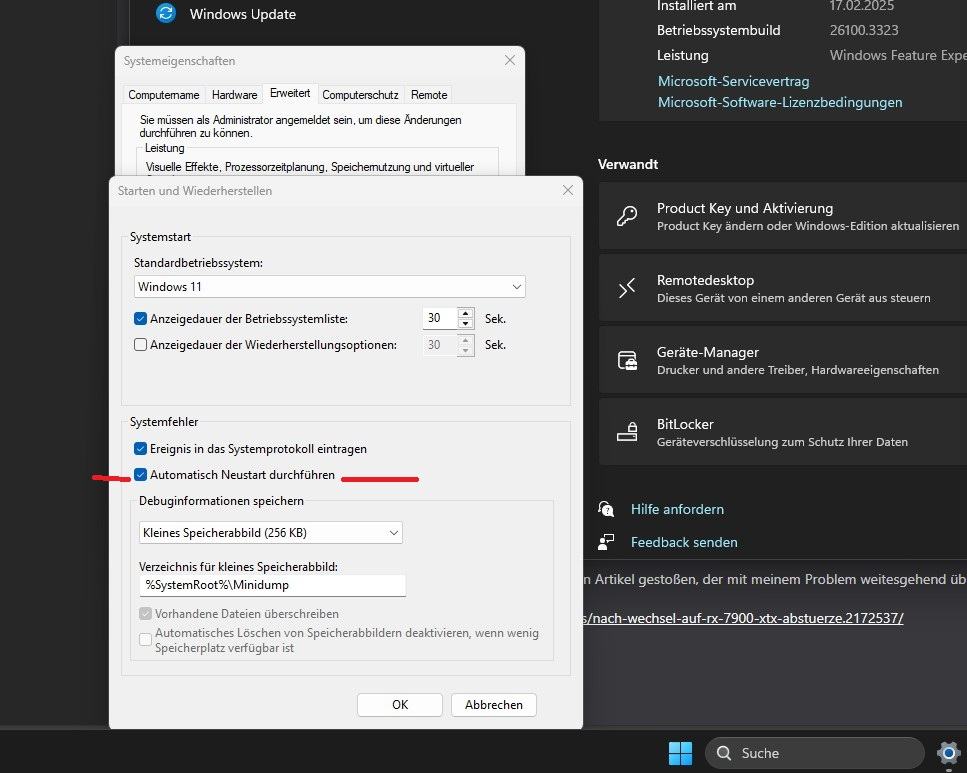Close the Systemeigenschaften window
Viewport: 967px width, 773px height.
click(x=509, y=60)
